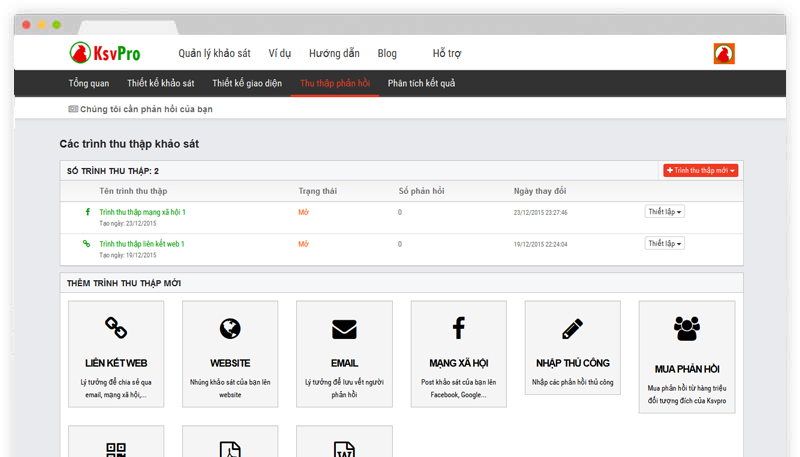Open the user avatar in top right
This screenshot has height=457, width=800.
point(724,54)
